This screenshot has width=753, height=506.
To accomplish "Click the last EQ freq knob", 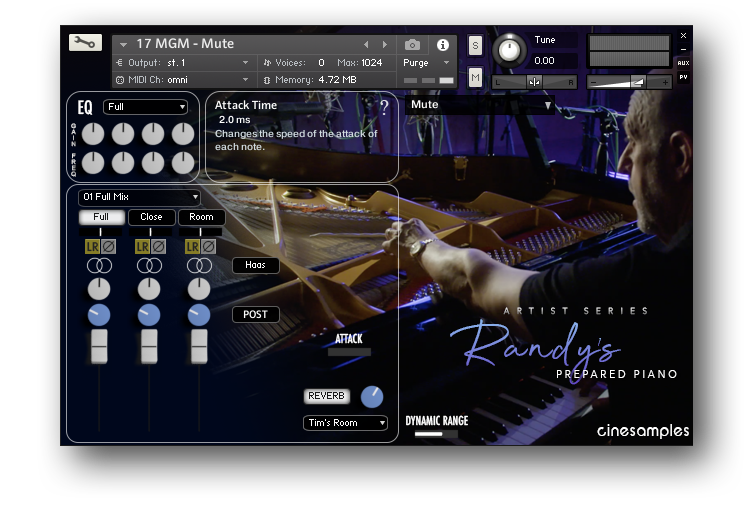I will point(183,163).
